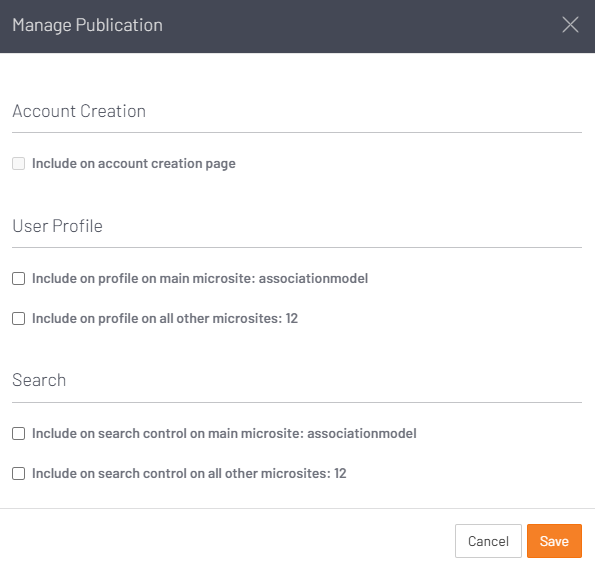Check Include on profile on all other microsites
The image size is (595, 570).
tap(19, 318)
